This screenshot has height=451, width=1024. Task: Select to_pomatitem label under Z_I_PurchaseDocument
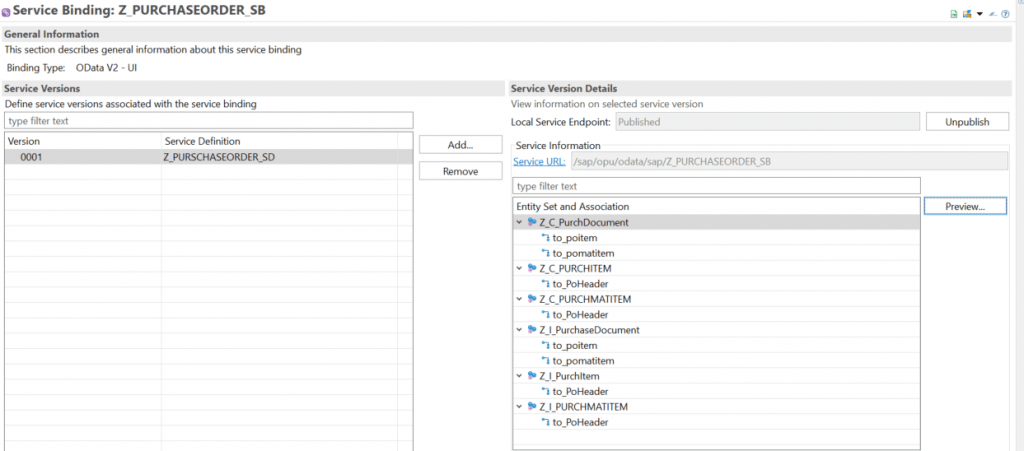pos(583,360)
